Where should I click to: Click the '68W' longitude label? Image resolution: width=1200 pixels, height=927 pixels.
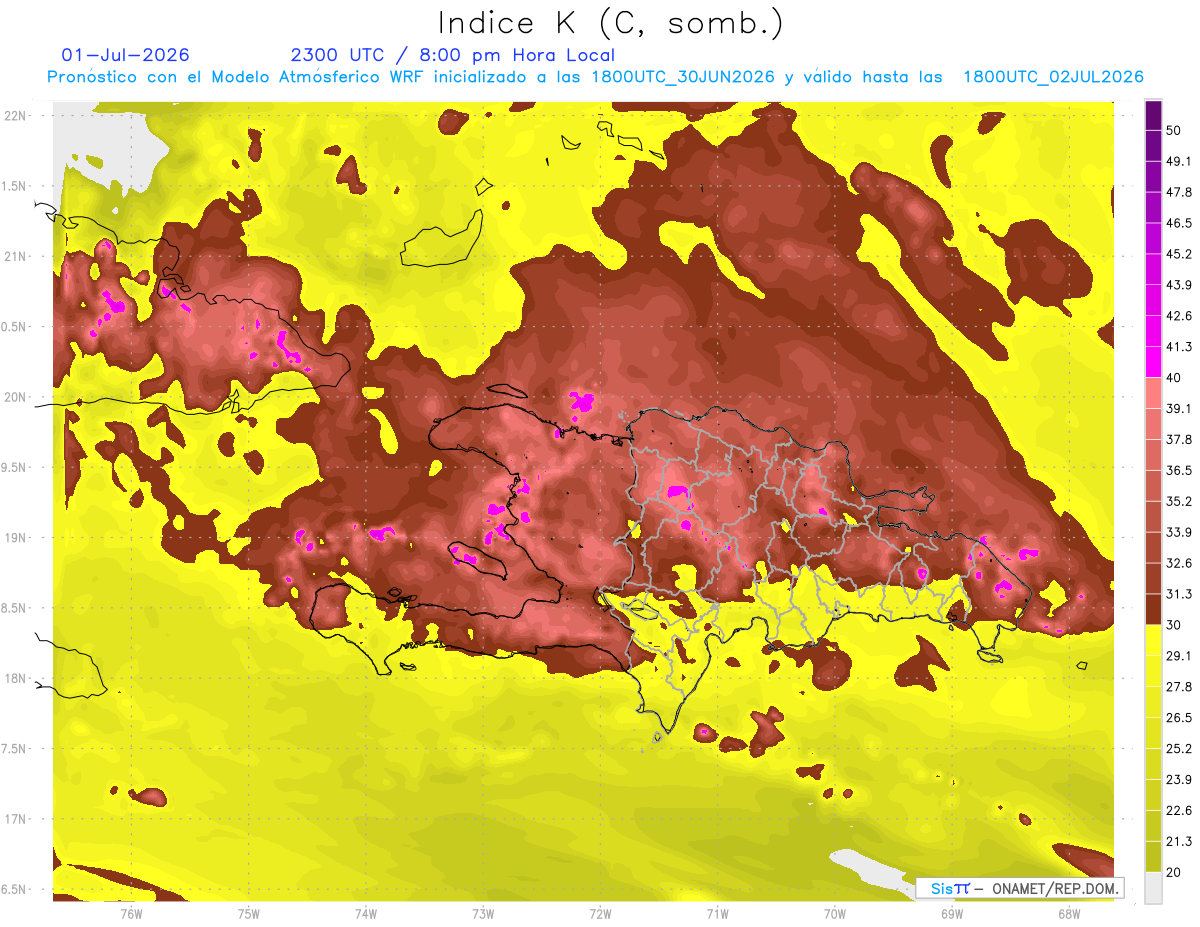(x=1069, y=913)
